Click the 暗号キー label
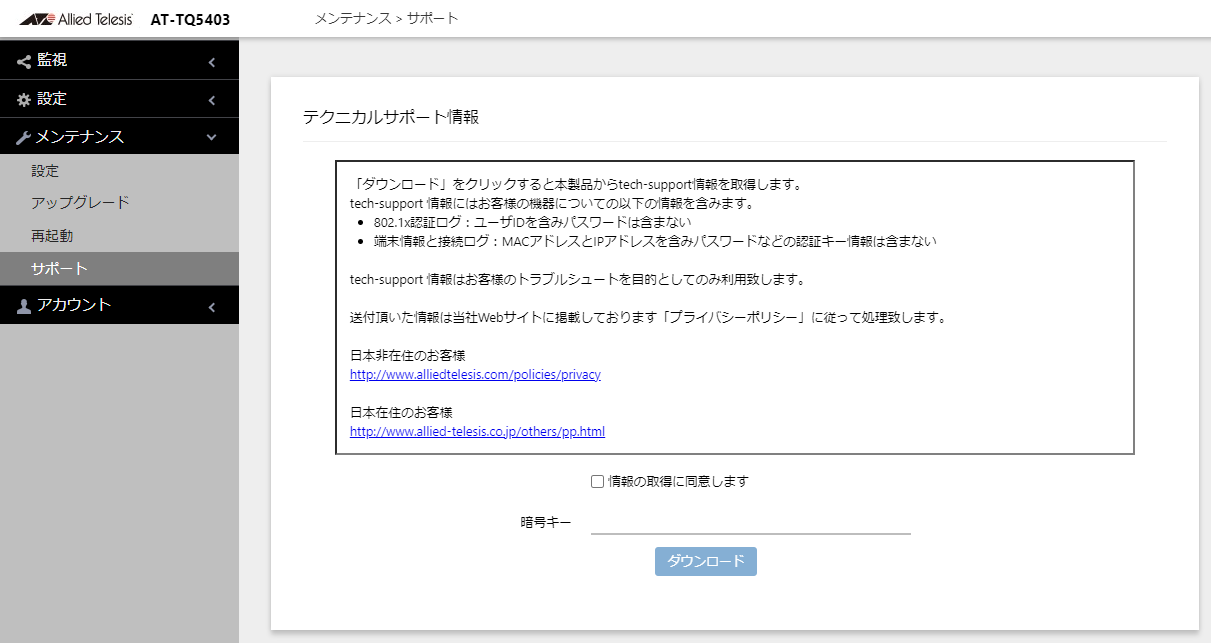The width and height of the screenshot is (1211, 643). tap(546, 522)
